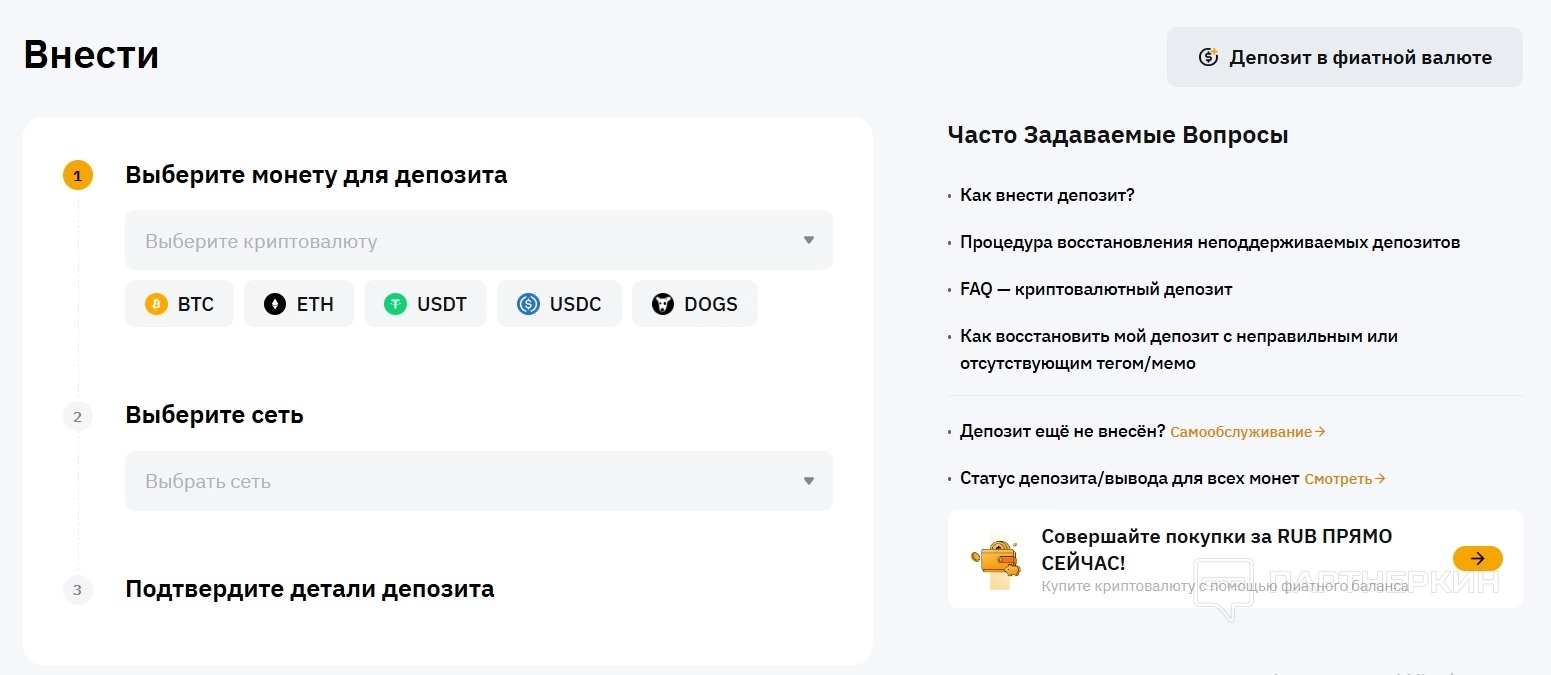Open 'FAQ — криптовалютный депозит' link
Screen dimensions: 1551x675
tap(1095, 289)
